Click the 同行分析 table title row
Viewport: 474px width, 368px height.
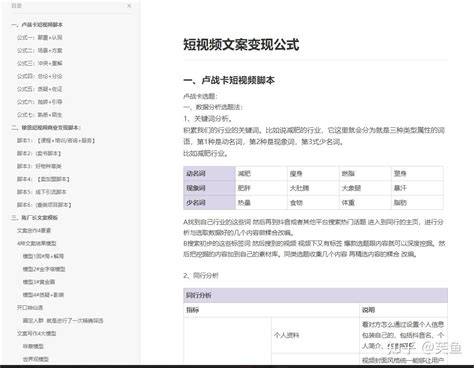coord(315,295)
